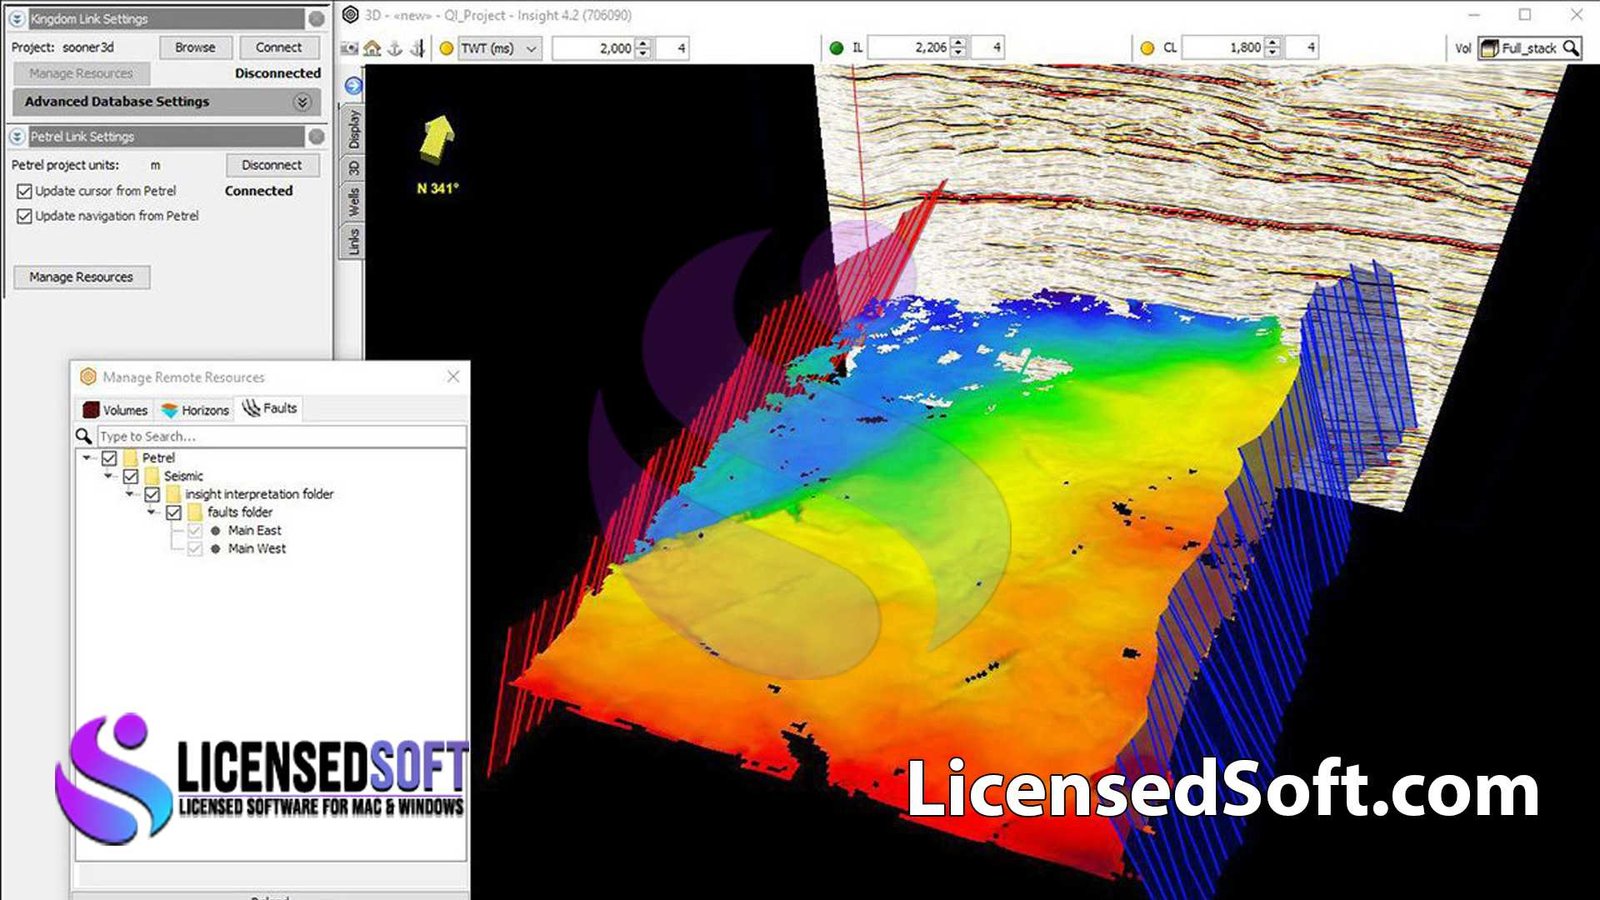Click the green IL indicator circle
Image resolution: width=1600 pixels, height=900 pixels.
coord(836,48)
